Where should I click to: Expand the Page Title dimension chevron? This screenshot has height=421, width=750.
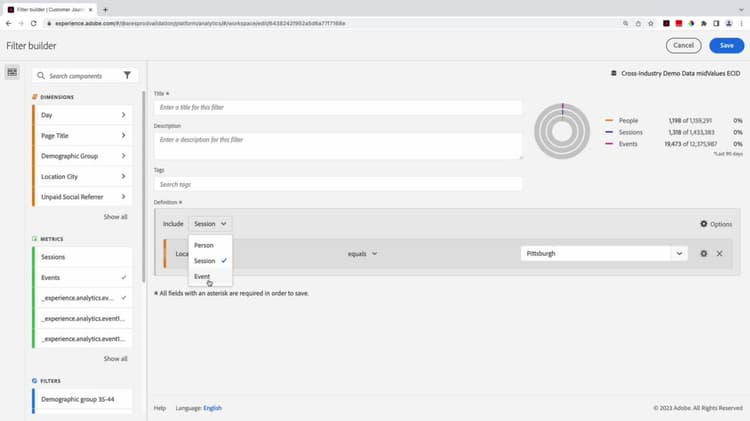[x=123, y=135]
